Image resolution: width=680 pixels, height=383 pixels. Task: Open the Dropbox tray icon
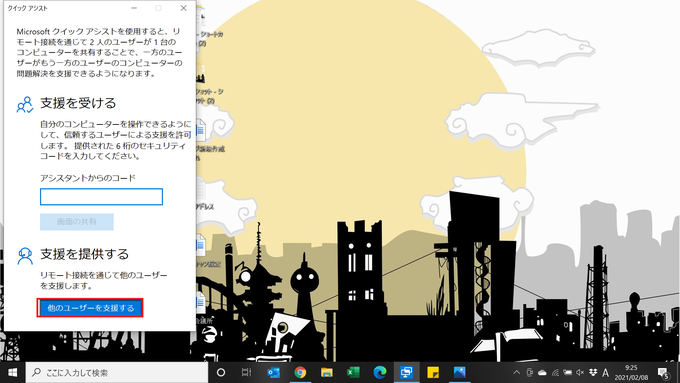coord(593,372)
